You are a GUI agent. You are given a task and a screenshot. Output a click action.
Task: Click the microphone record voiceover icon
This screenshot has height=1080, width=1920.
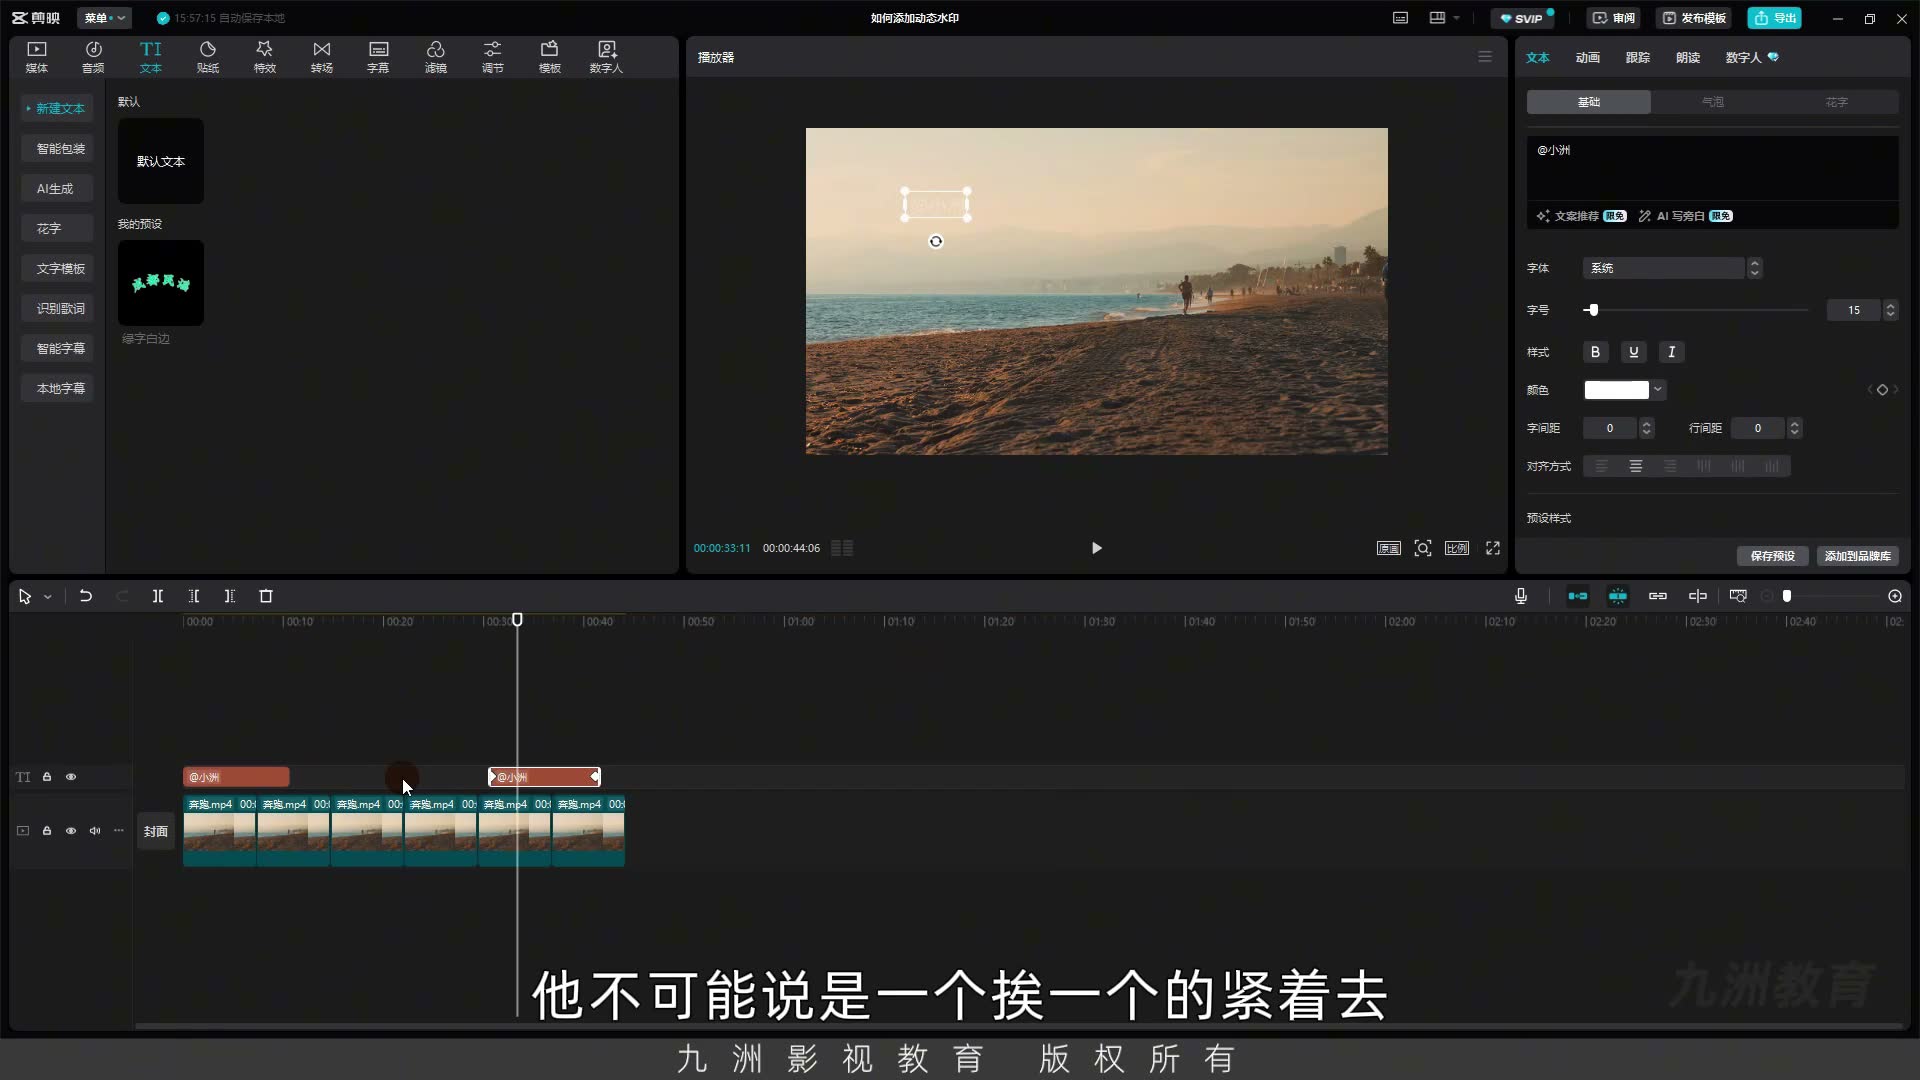pos(1521,596)
